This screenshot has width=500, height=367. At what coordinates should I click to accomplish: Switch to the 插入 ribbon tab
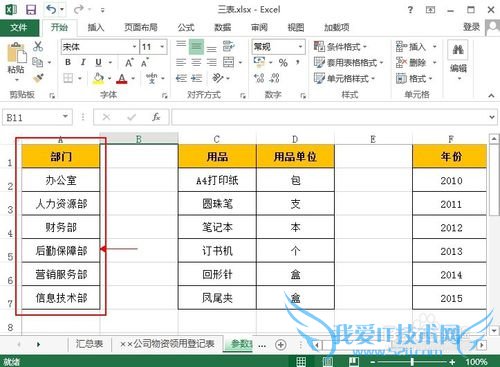click(96, 27)
